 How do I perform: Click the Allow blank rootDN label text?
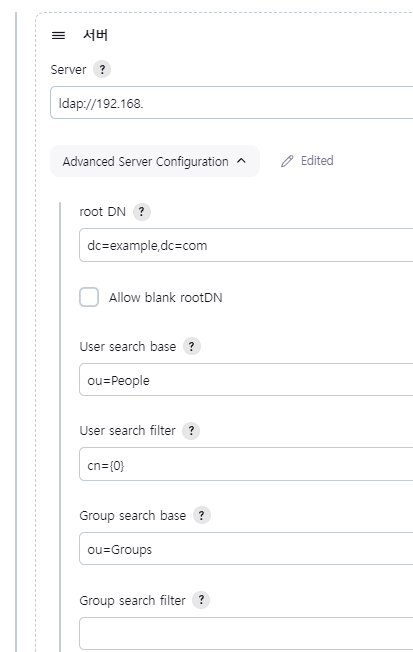click(x=166, y=298)
